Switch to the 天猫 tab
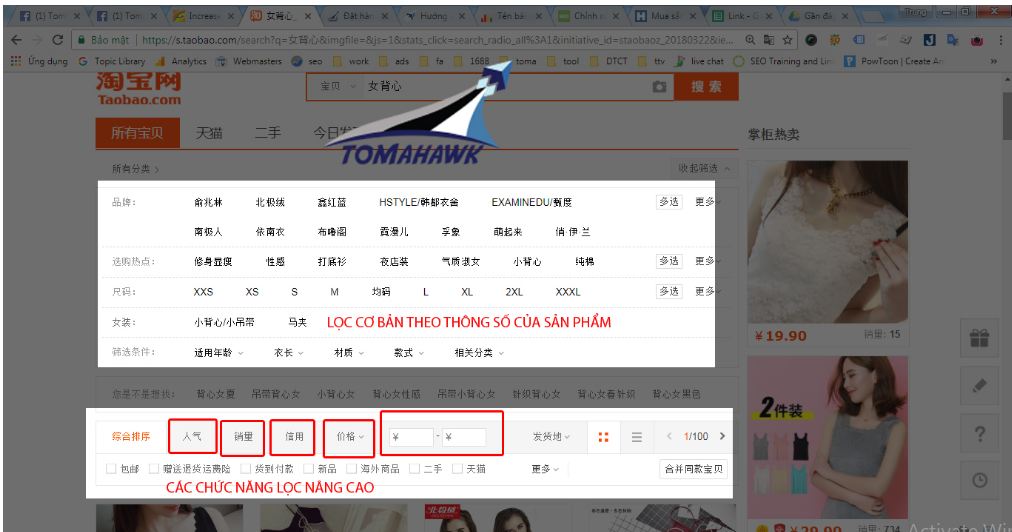The image size is (1012, 532). pos(209,133)
